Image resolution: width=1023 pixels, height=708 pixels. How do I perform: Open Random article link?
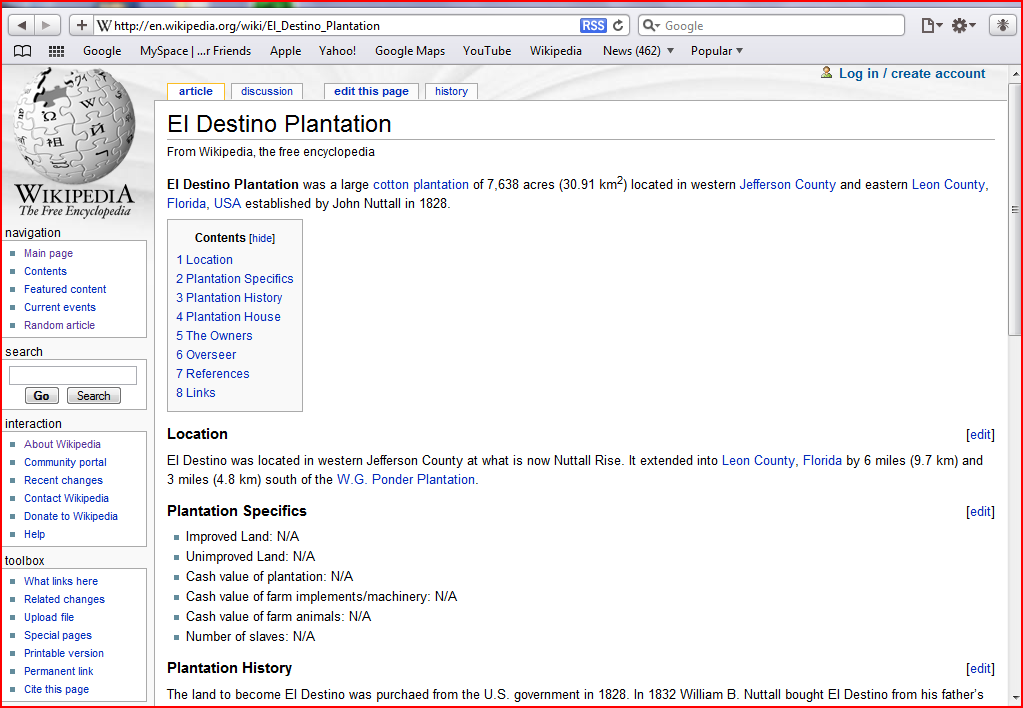click(x=59, y=325)
